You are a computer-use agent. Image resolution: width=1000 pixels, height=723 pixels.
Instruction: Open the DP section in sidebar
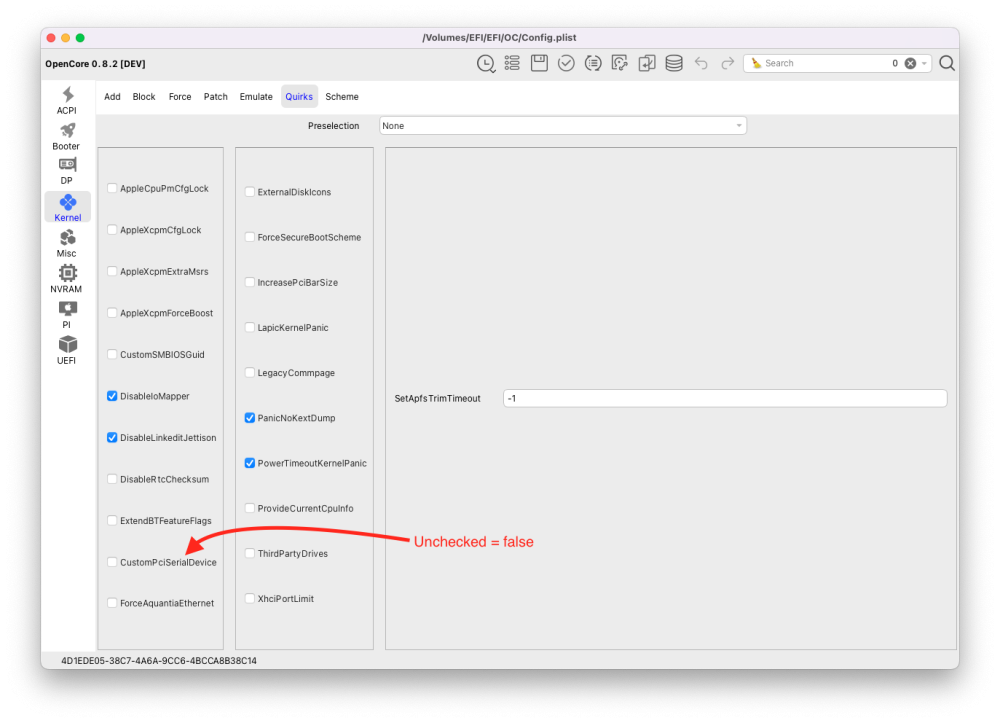tap(67, 171)
